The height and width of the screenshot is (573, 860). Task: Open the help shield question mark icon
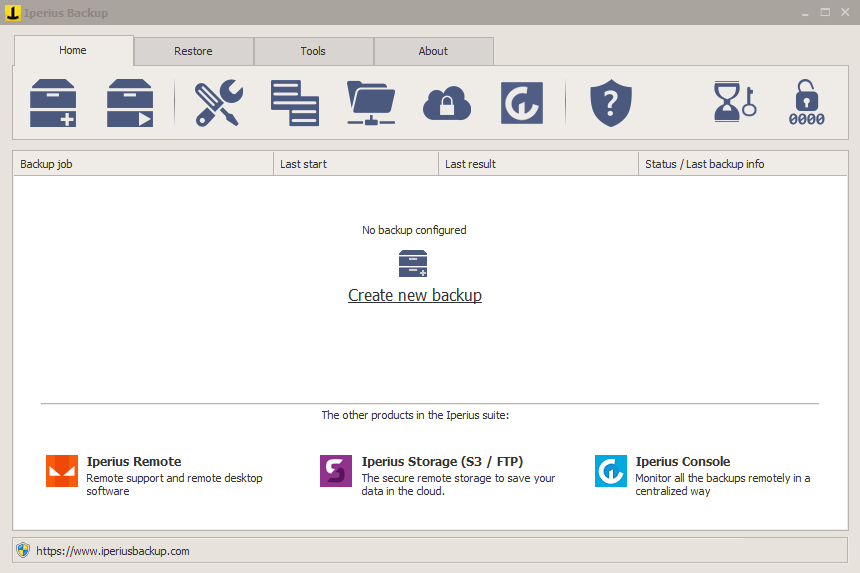click(x=610, y=103)
